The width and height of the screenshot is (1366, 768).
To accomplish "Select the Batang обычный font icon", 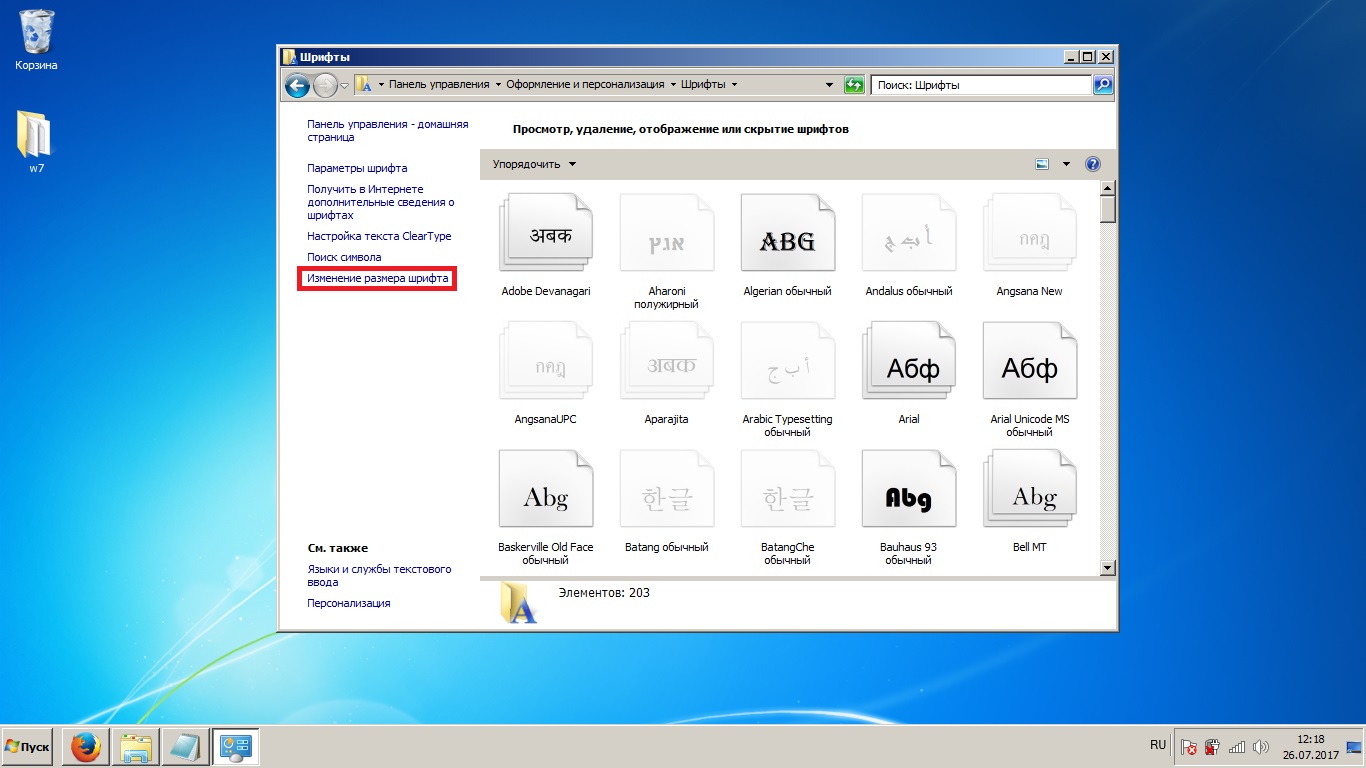I will click(667, 489).
